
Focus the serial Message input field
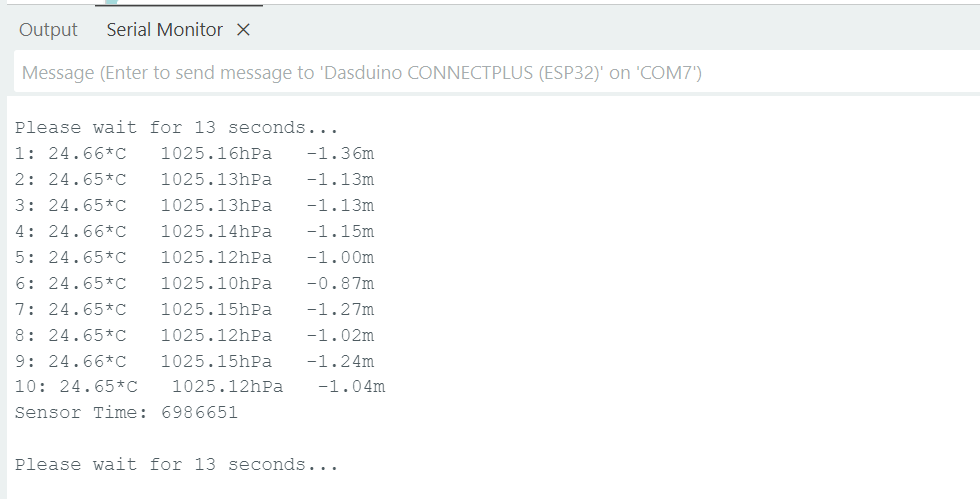coord(490,73)
